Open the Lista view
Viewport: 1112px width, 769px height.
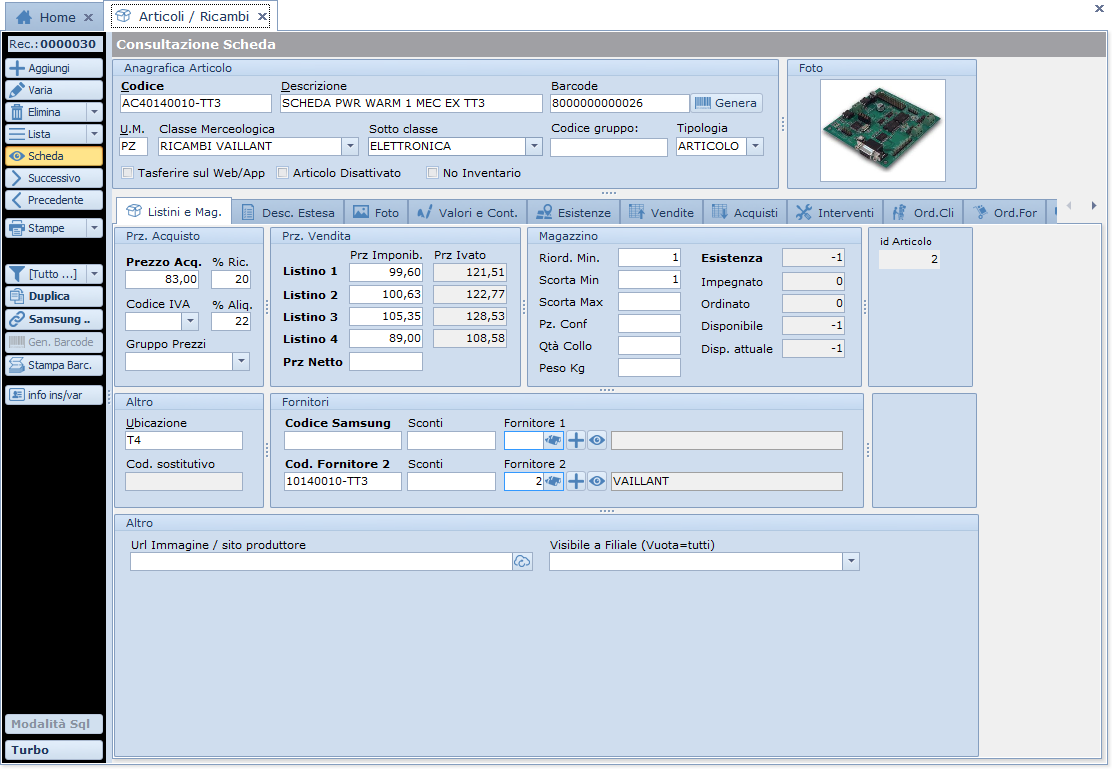point(45,134)
